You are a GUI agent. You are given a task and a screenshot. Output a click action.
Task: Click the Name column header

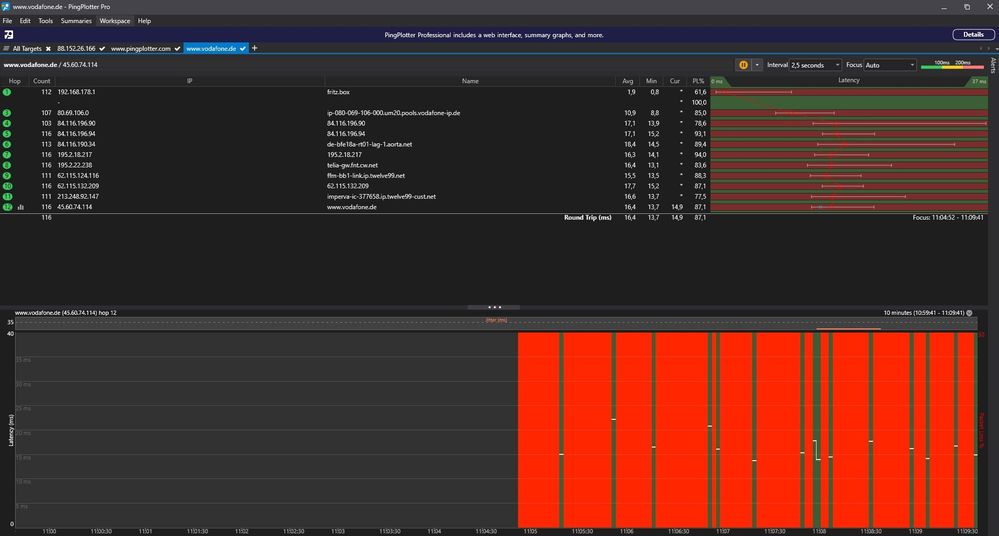(x=470, y=81)
